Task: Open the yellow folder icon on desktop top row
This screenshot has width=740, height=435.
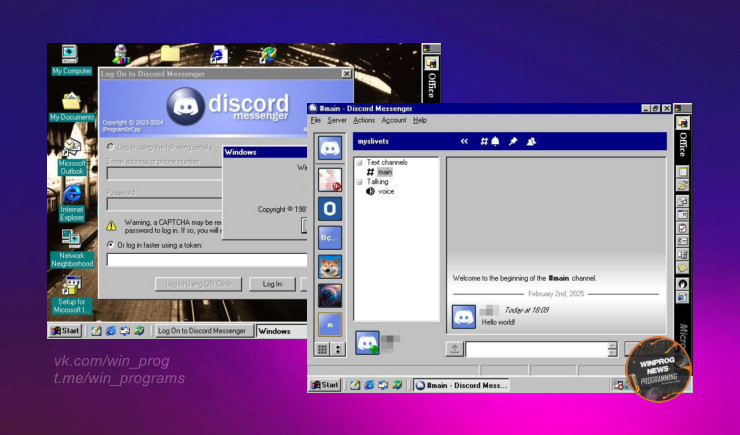Action: pos(170,54)
